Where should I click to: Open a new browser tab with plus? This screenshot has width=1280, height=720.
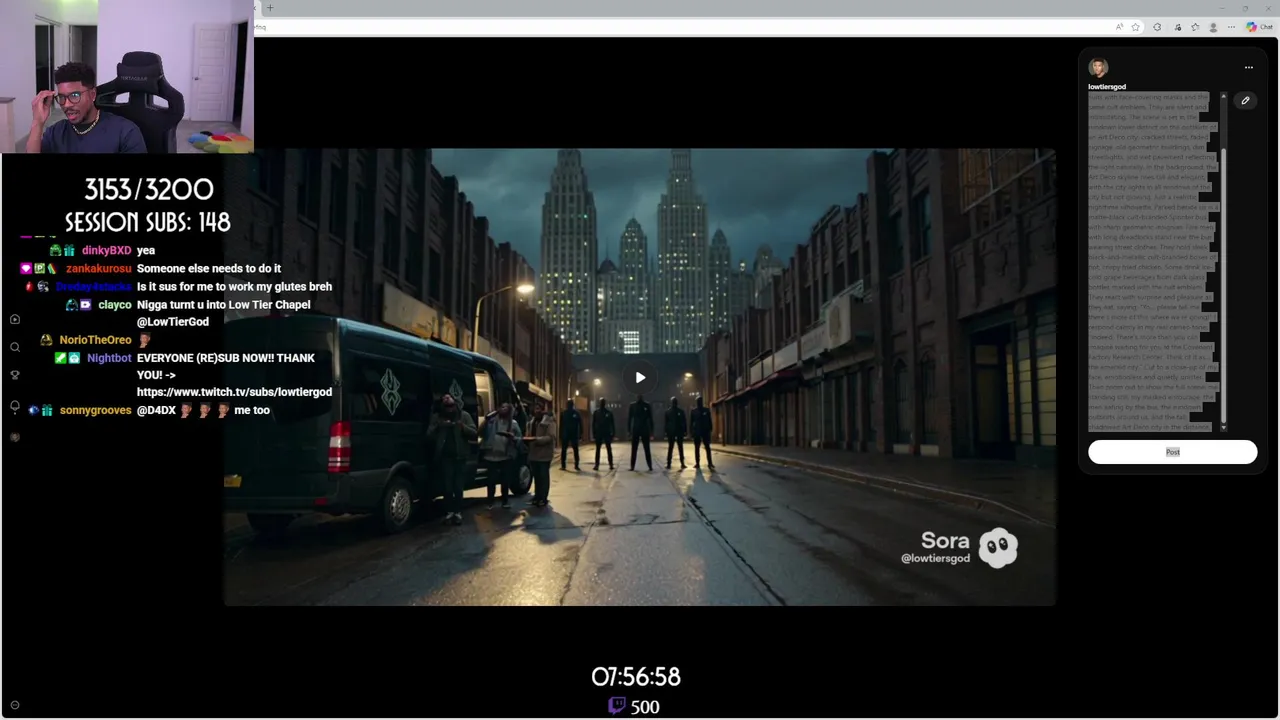[x=269, y=8]
